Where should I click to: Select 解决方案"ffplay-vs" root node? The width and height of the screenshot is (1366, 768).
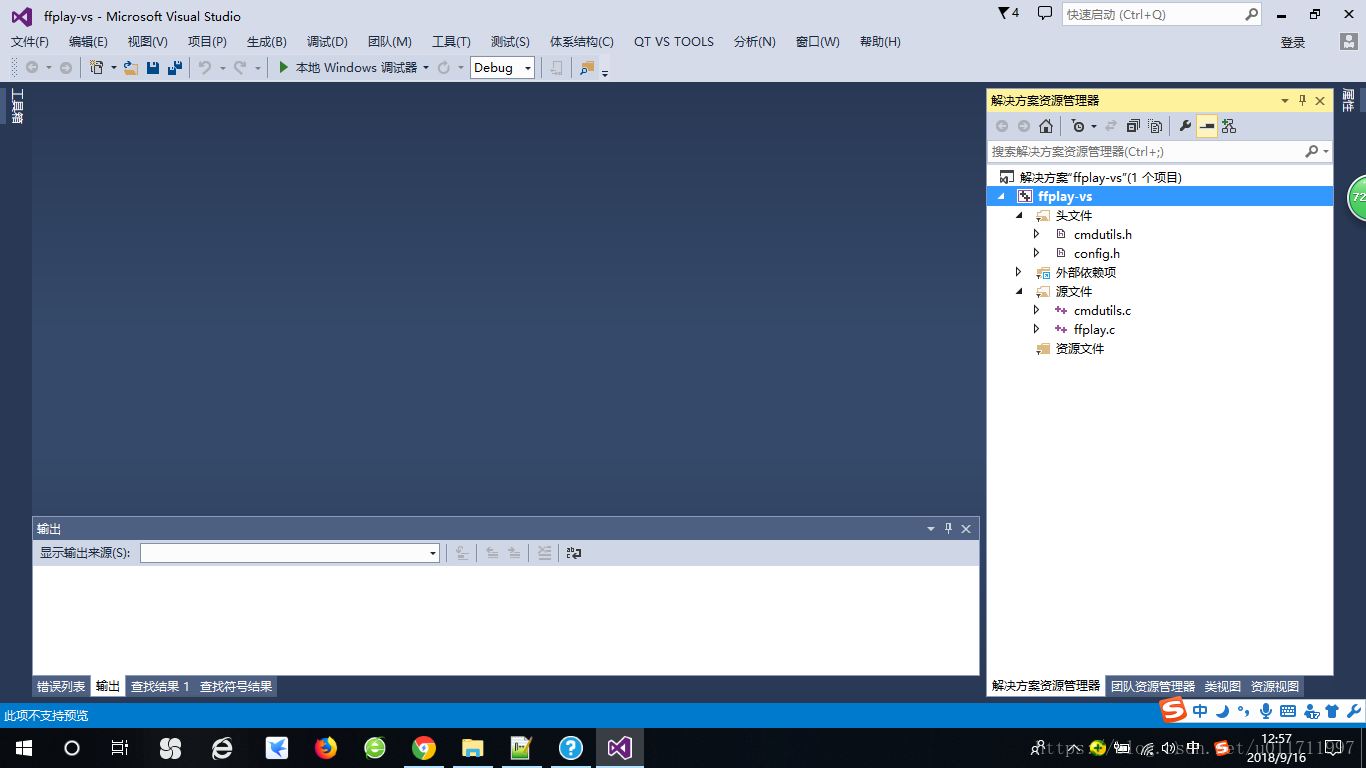point(1100,177)
